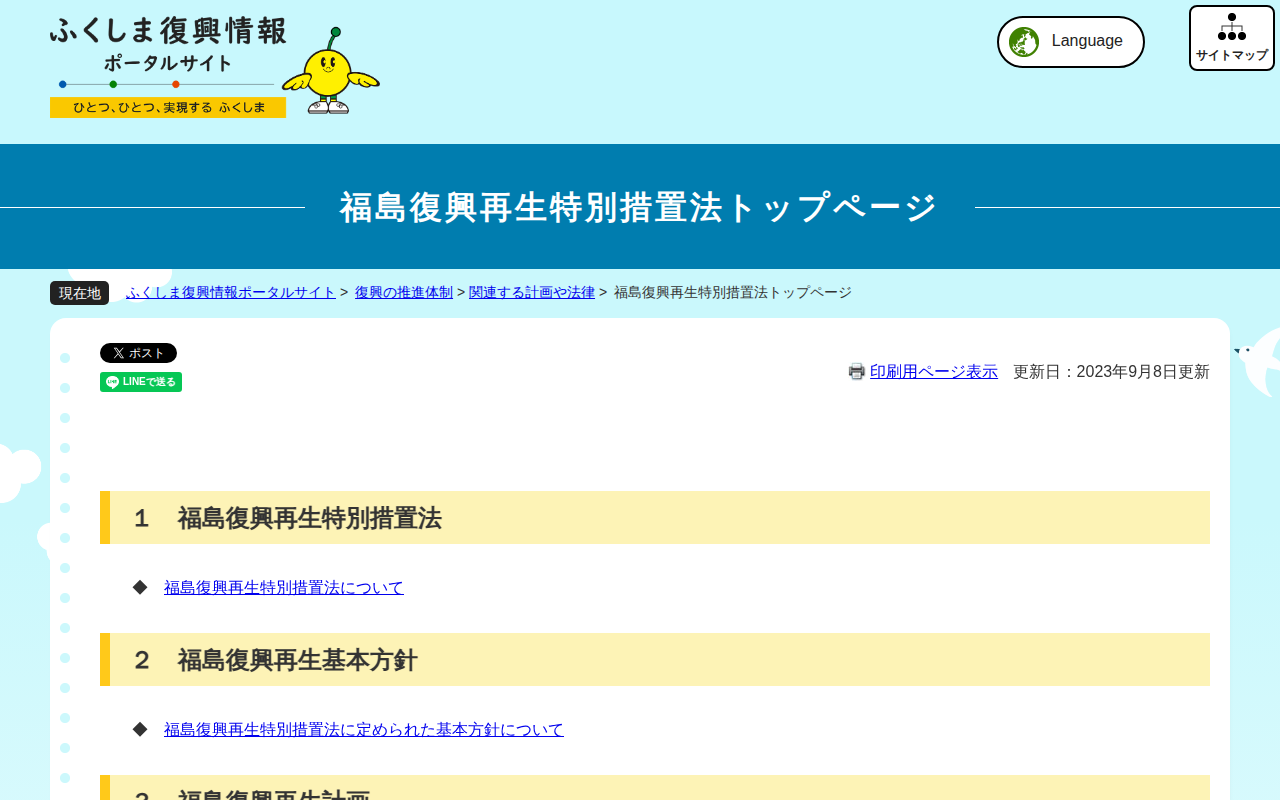Click the globe icon beside Language
1280x800 pixels.
(1024, 42)
